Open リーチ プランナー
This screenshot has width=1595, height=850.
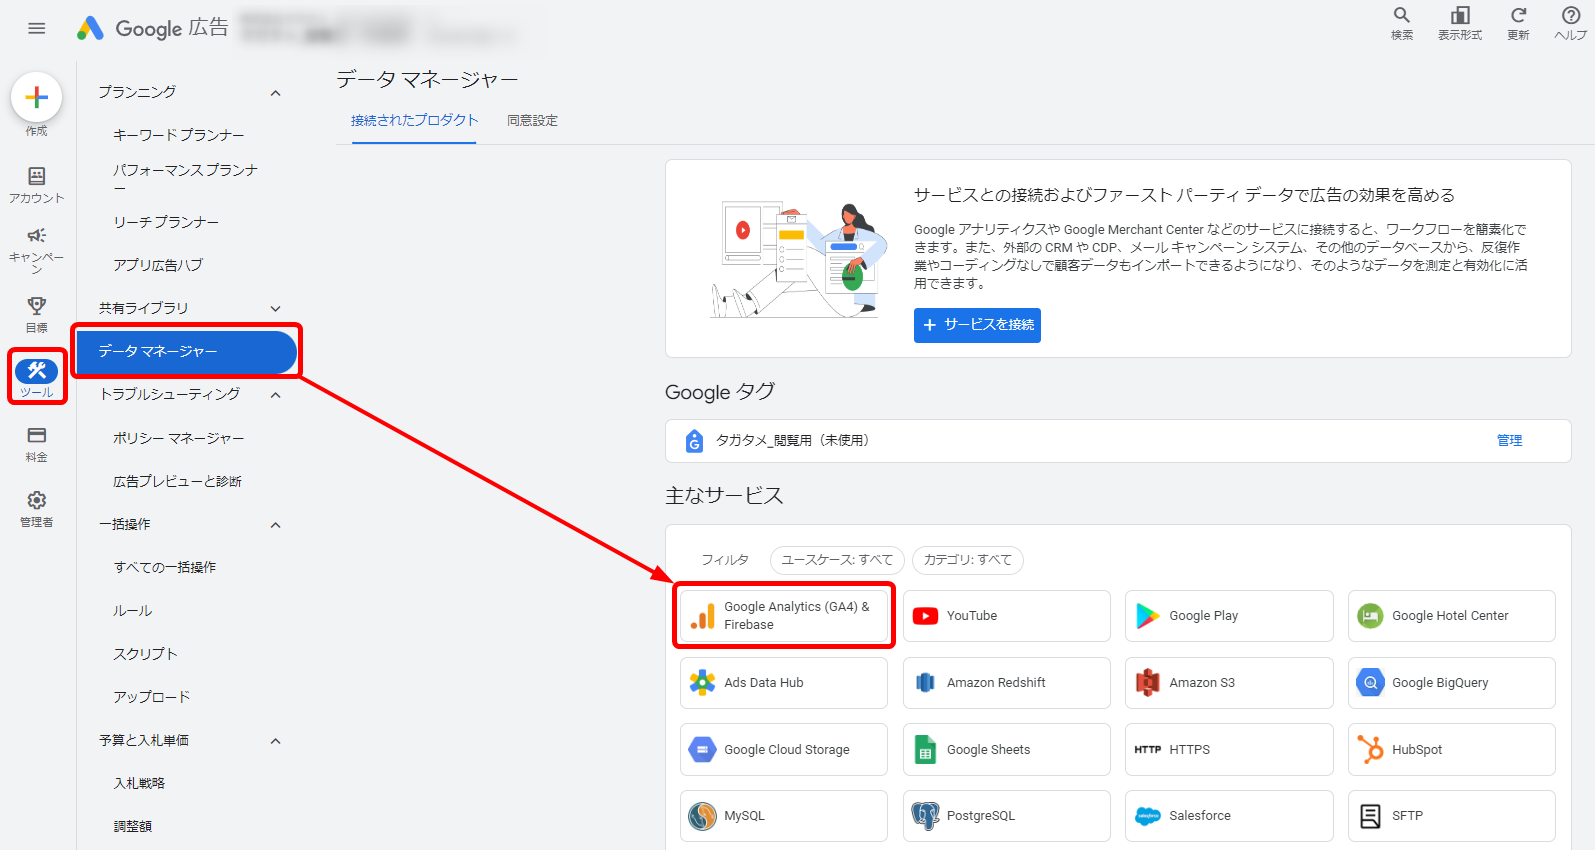point(166,222)
